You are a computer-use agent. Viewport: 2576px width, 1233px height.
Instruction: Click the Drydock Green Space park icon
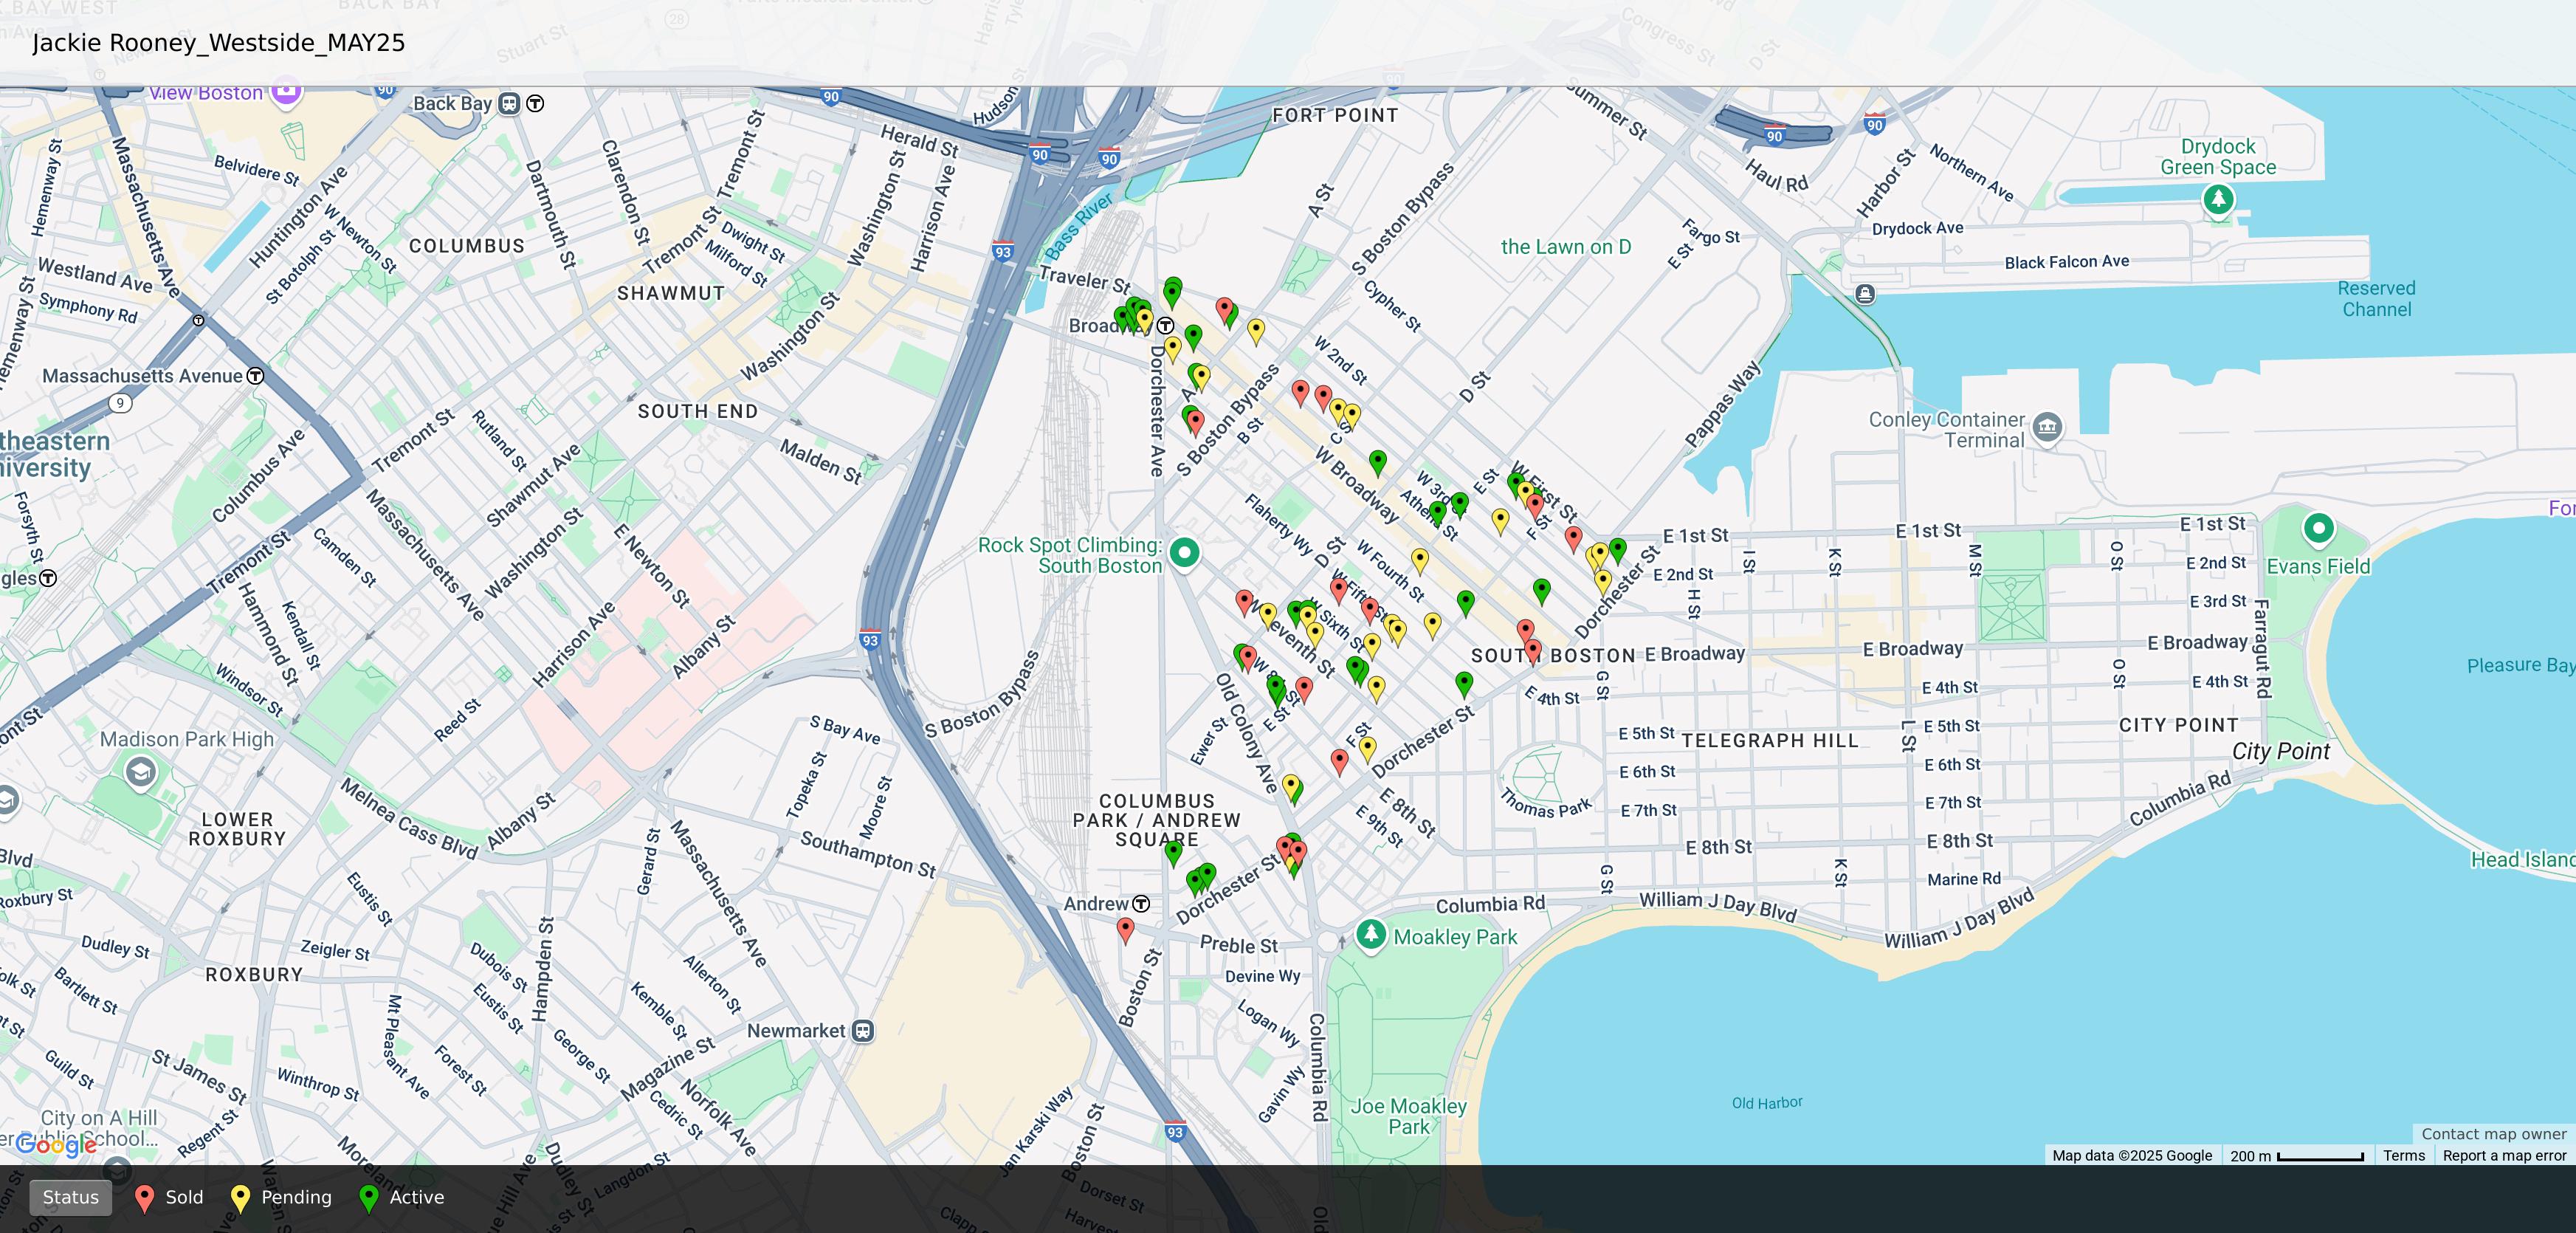[x=2218, y=199]
